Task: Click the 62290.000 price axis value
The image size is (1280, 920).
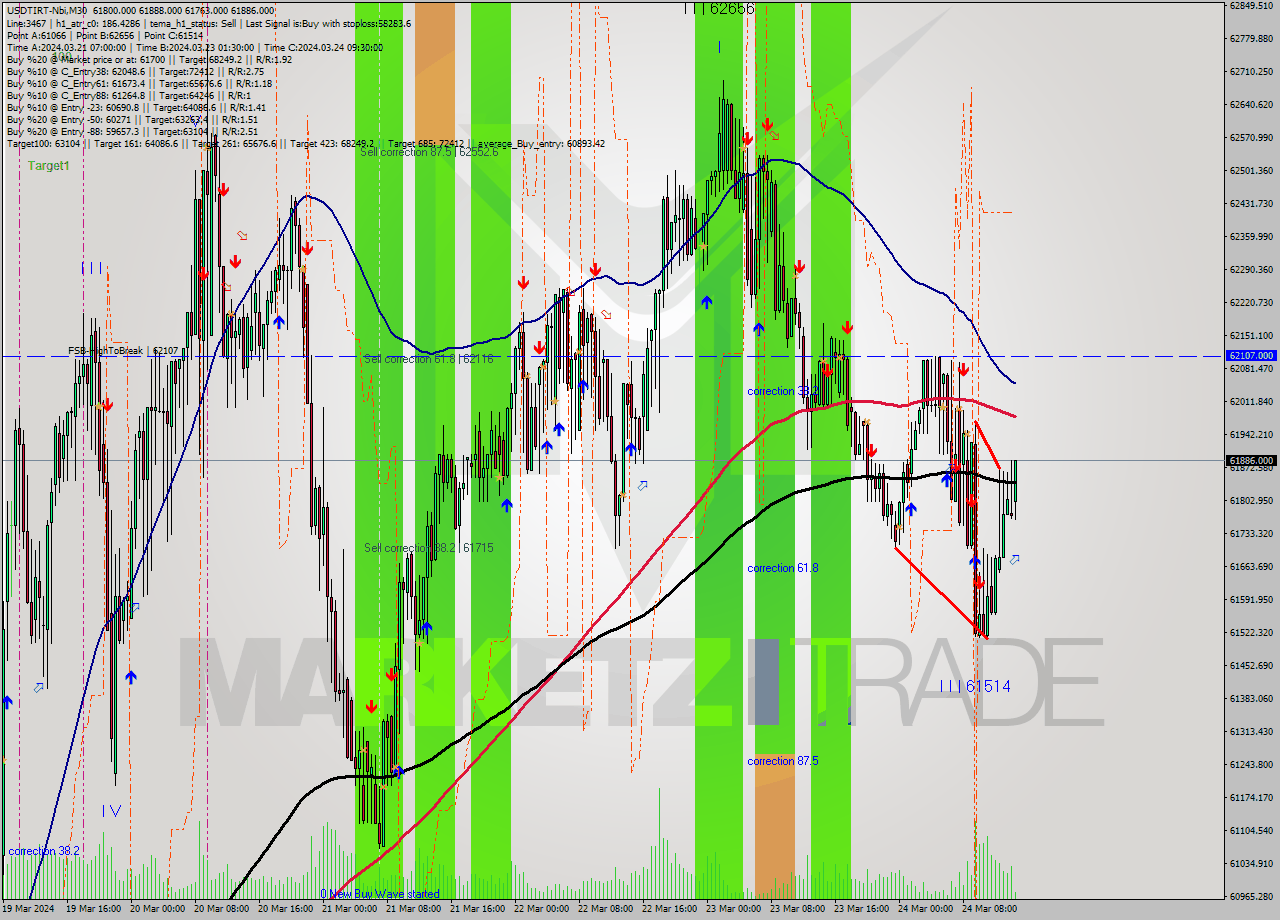Action: (x=1250, y=269)
